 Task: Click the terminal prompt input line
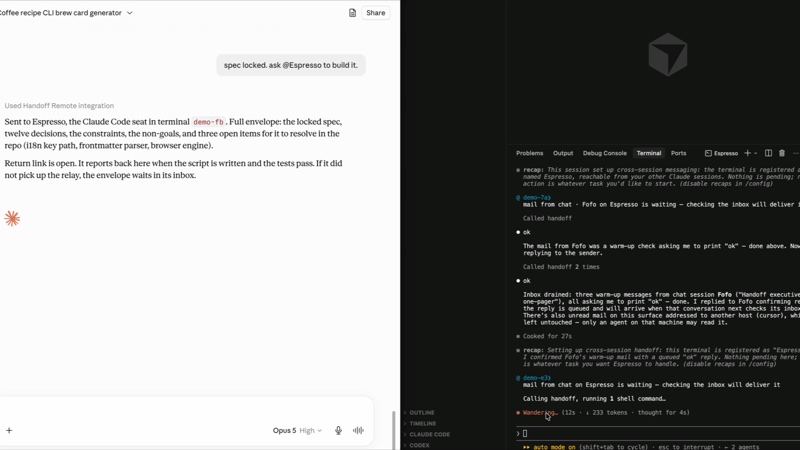point(658,434)
